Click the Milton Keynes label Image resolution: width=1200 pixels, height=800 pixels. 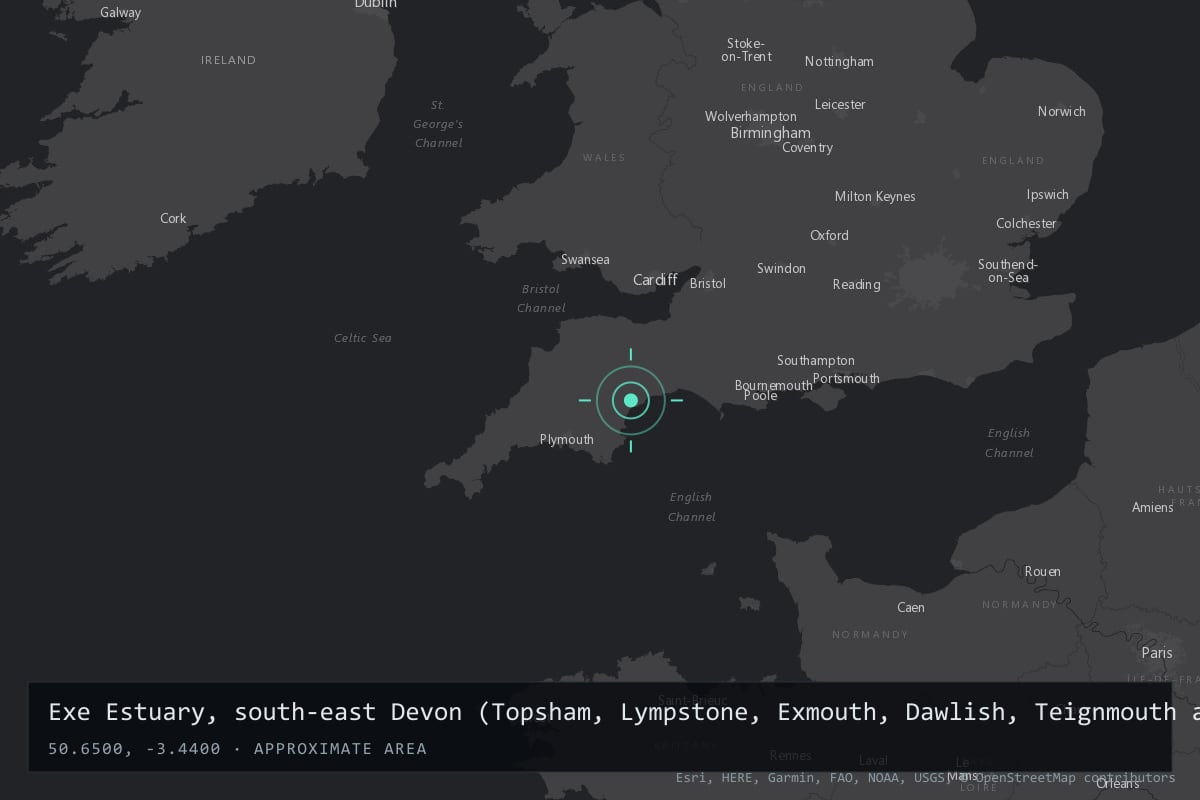[875, 197]
